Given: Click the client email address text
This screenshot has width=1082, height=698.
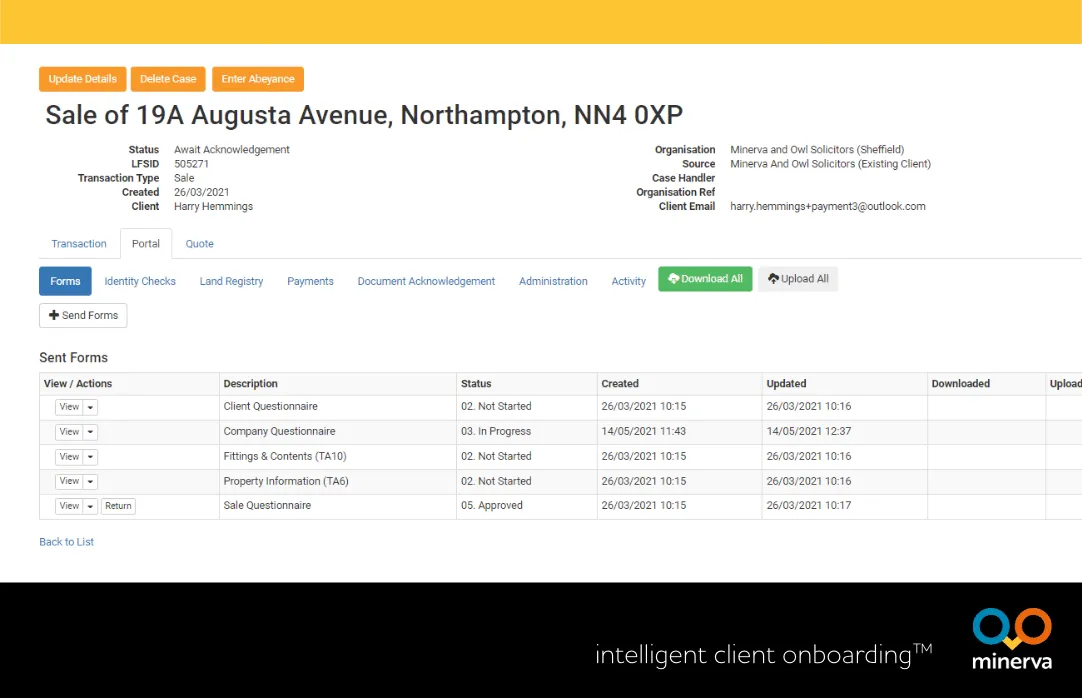Looking at the screenshot, I should point(828,206).
